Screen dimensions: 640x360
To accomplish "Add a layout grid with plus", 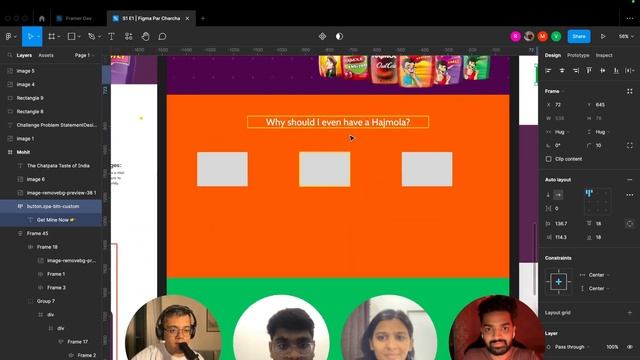I will [630, 313].
